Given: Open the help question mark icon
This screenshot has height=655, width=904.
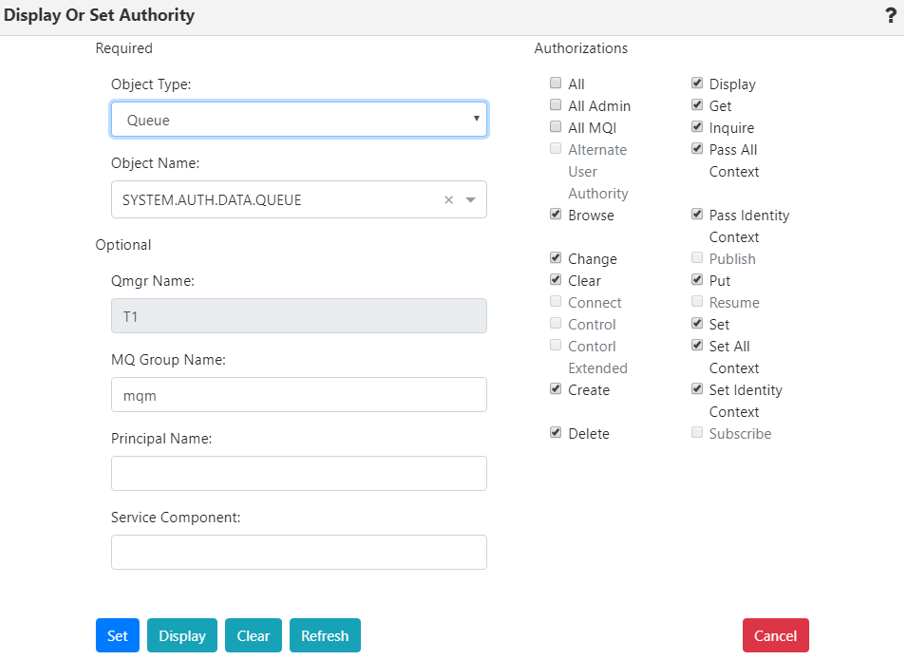Looking at the screenshot, I should (891, 15).
